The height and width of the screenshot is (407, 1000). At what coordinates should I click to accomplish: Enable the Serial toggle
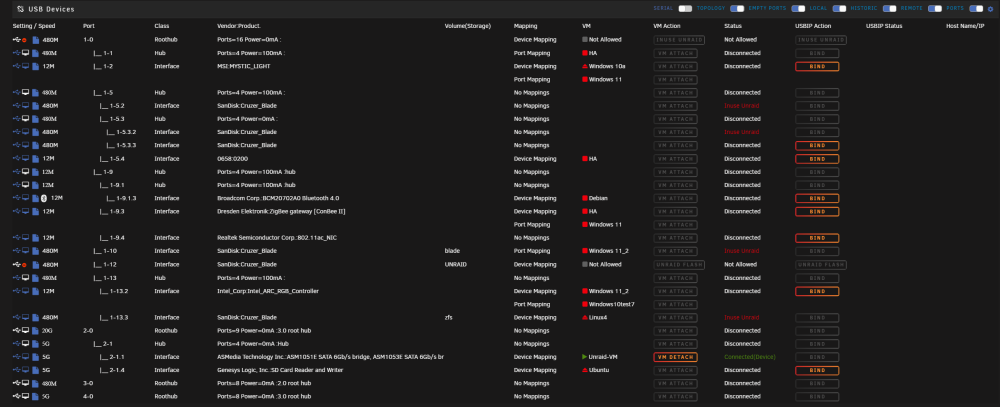coord(685,9)
